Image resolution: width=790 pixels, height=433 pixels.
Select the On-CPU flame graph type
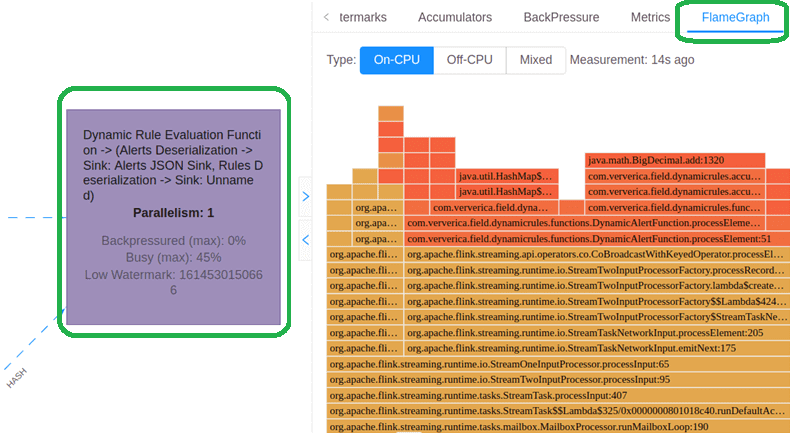396,60
